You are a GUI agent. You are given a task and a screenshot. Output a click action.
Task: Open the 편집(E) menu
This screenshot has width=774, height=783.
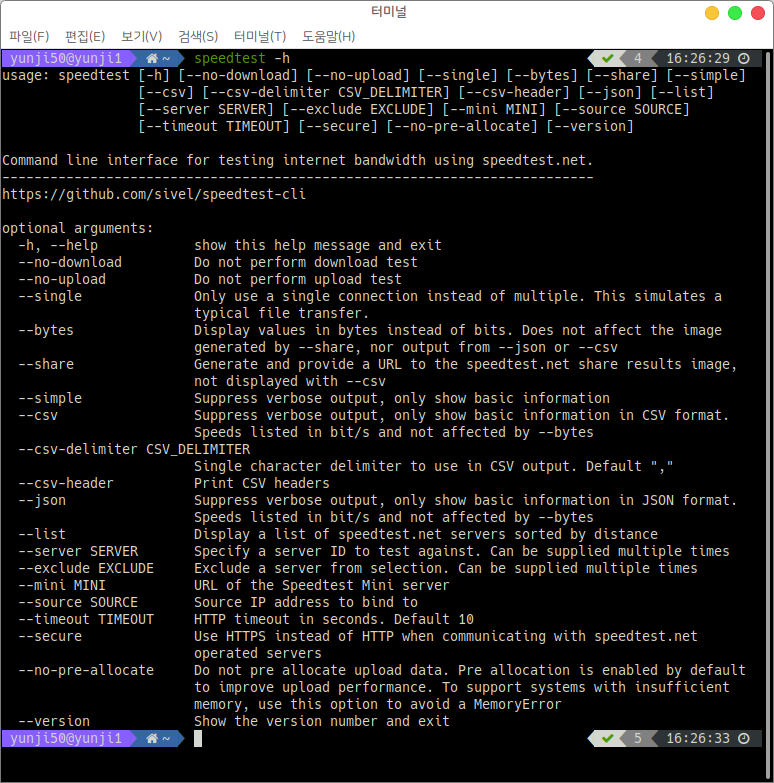[x=85, y=37]
